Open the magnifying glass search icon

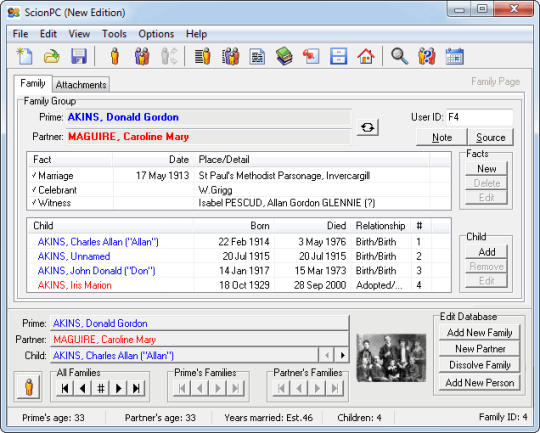(x=399, y=56)
